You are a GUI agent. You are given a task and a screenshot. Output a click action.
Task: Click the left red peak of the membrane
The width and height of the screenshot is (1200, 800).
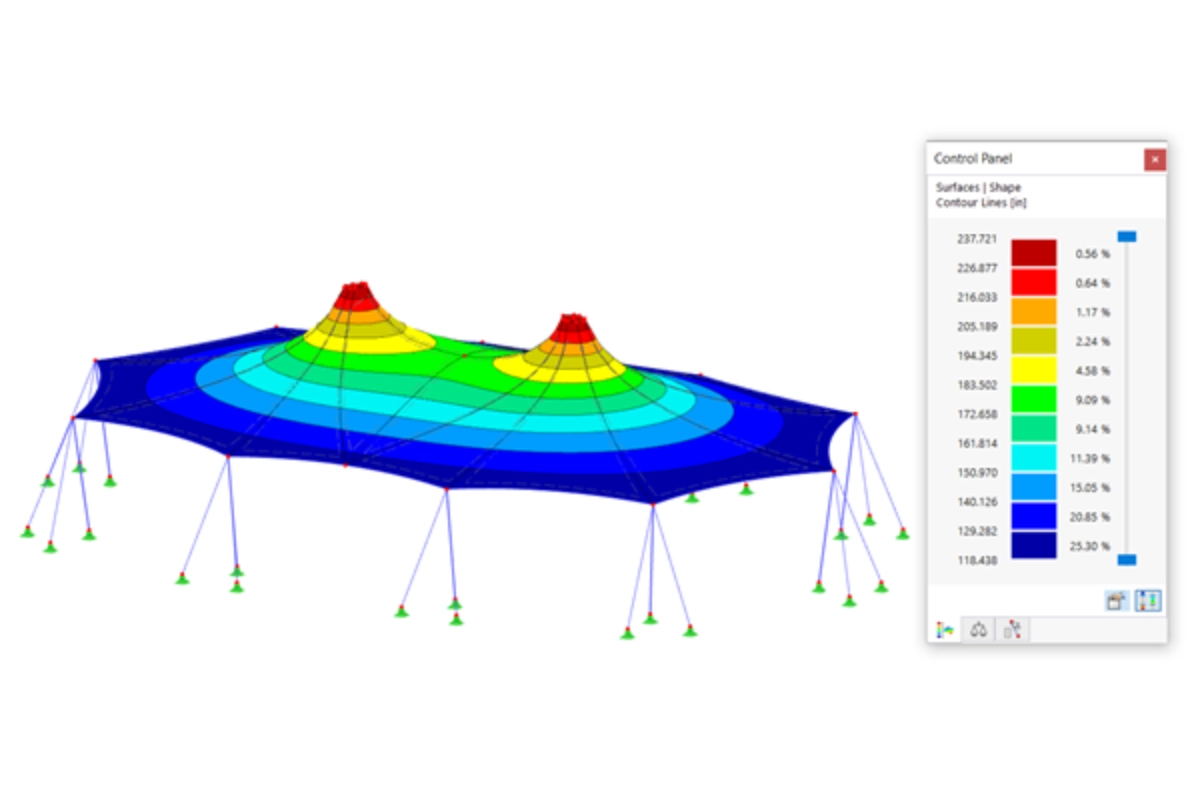(x=353, y=295)
